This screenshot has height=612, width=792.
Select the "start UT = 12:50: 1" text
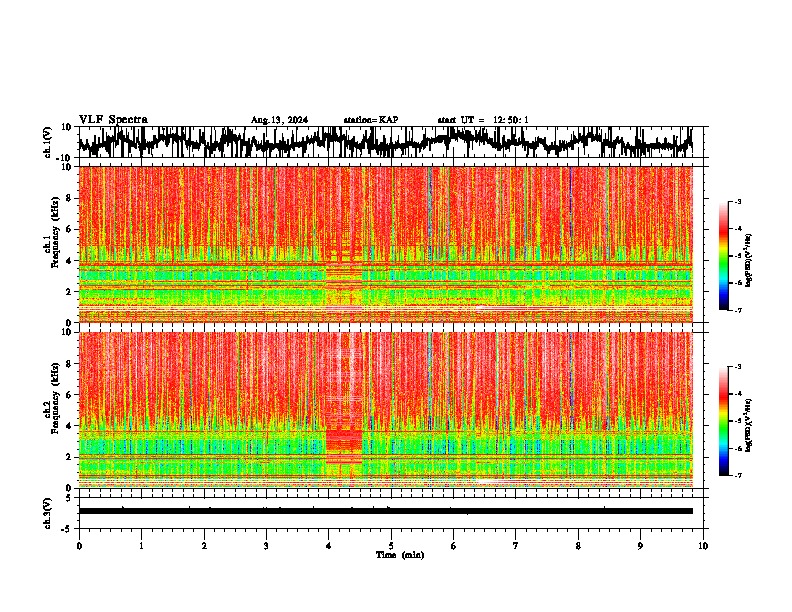(483, 120)
